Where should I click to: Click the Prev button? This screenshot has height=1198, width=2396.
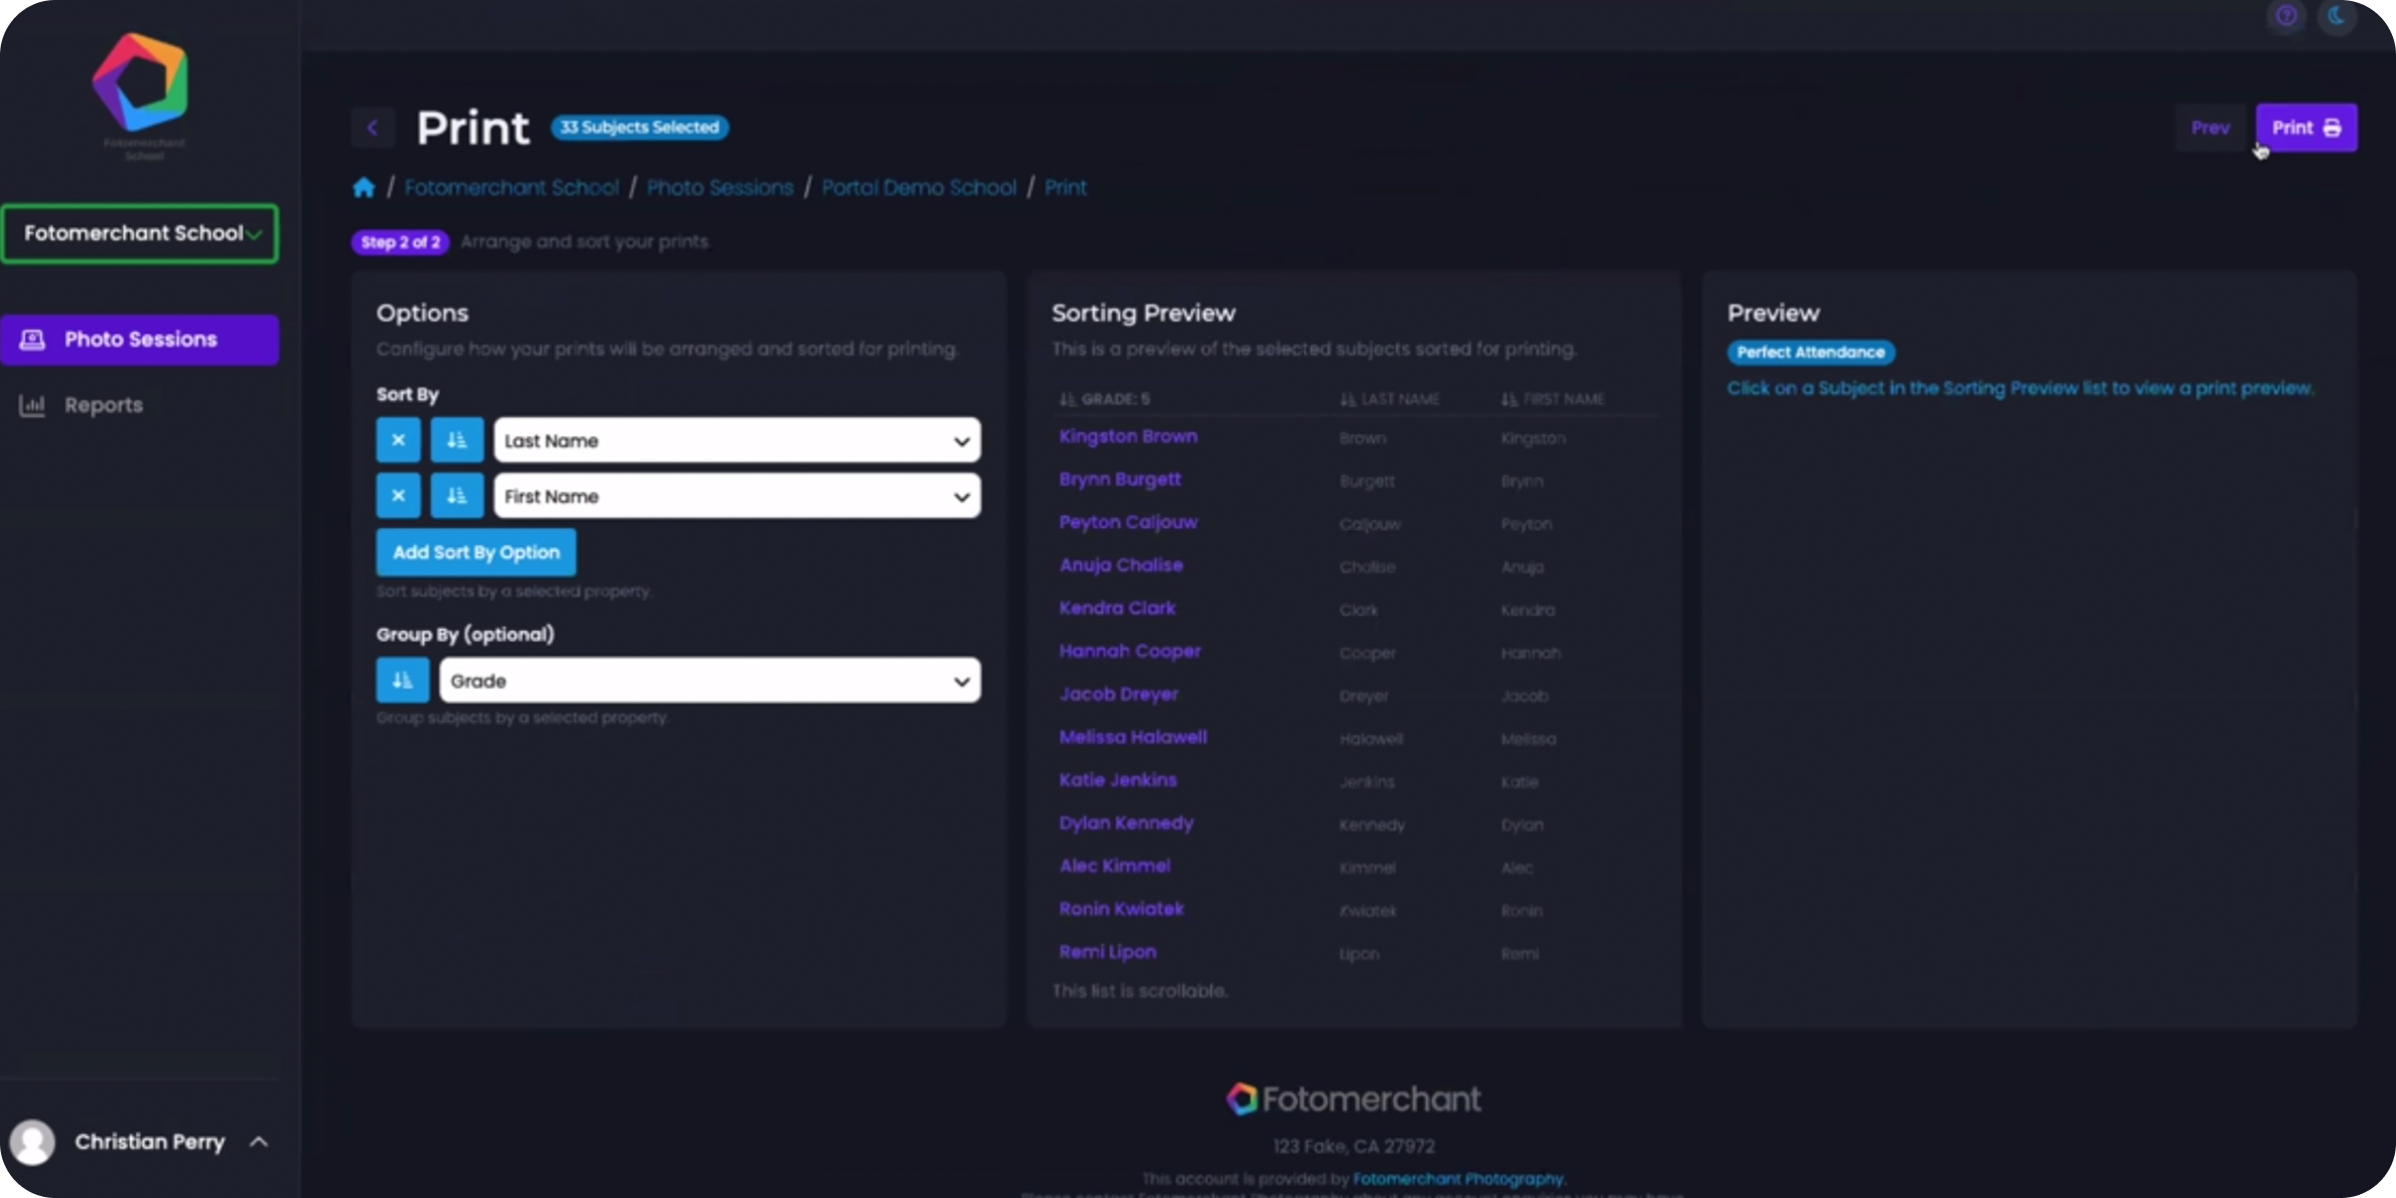click(x=2210, y=128)
